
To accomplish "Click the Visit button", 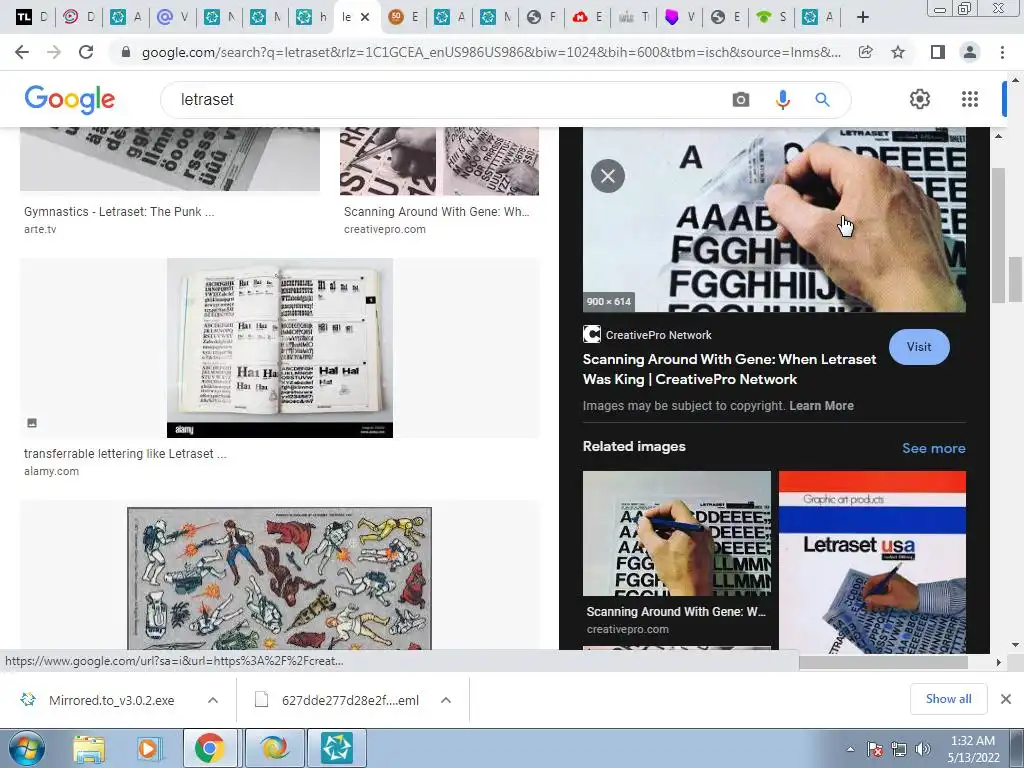I will point(919,347).
